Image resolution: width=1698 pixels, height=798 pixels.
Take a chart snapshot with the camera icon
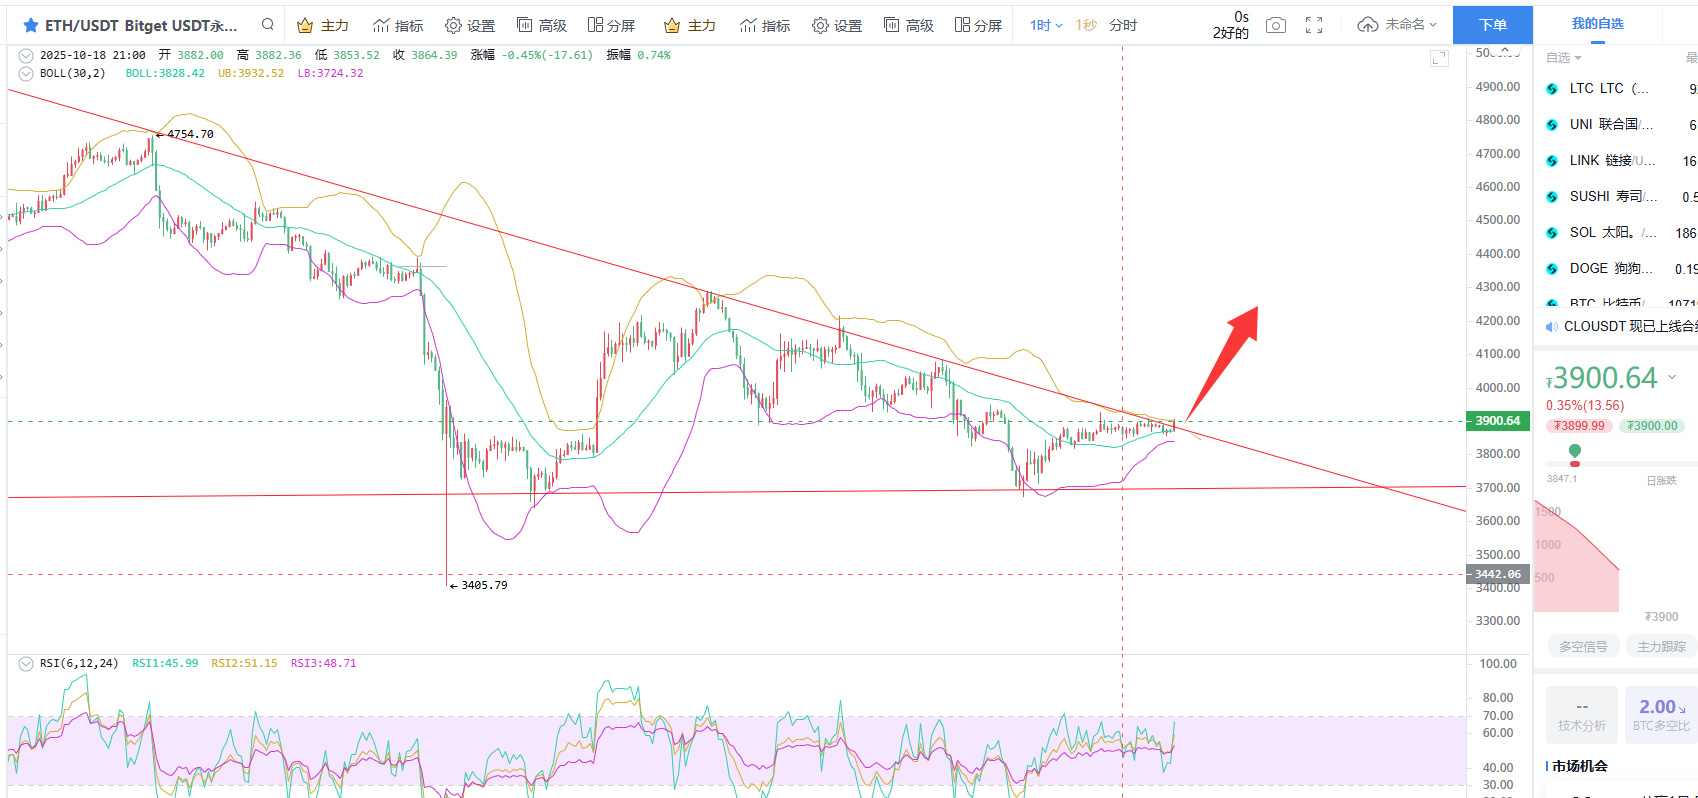1276,25
